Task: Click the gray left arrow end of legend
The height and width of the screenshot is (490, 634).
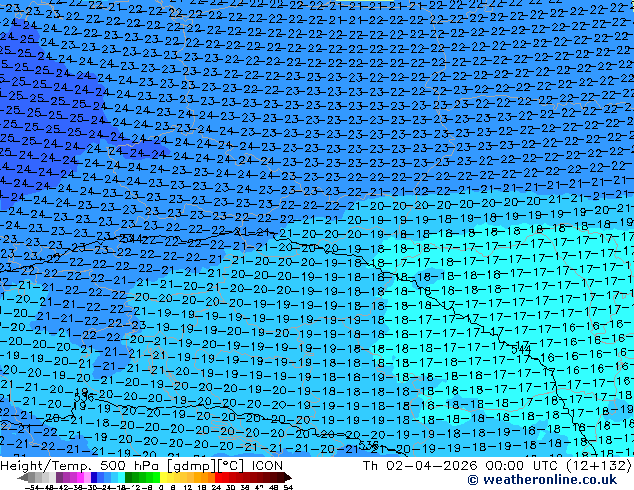Action: [x=22, y=477]
